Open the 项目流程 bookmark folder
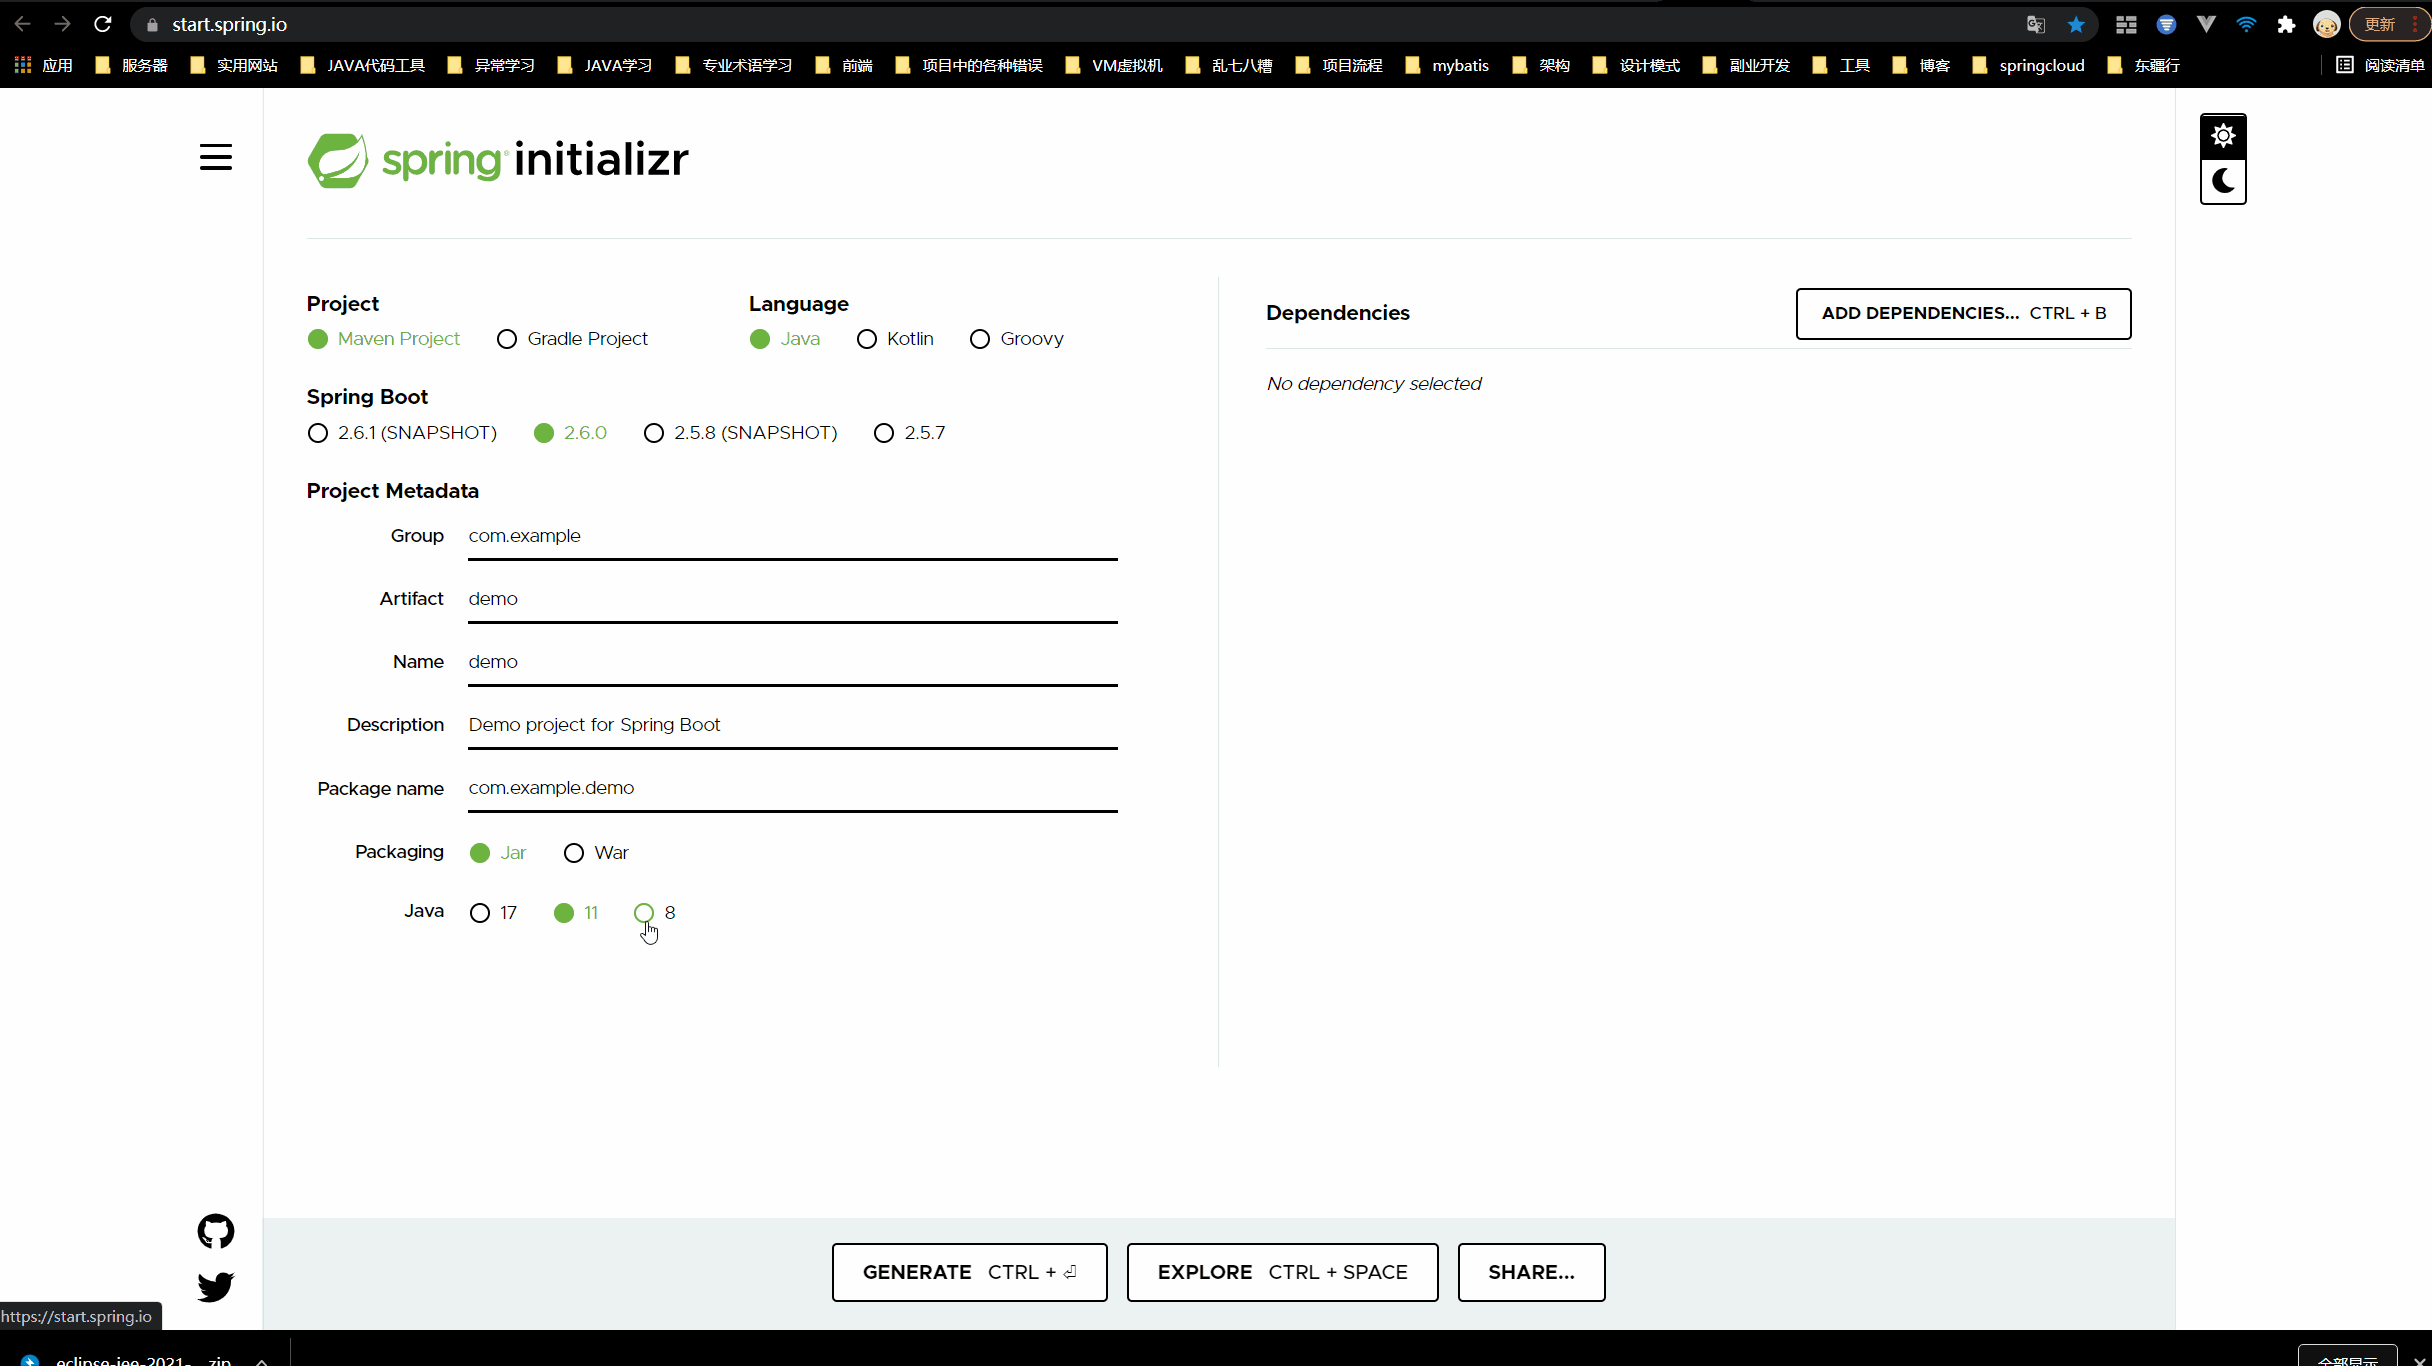This screenshot has height=1366, width=2432. (x=1338, y=65)
